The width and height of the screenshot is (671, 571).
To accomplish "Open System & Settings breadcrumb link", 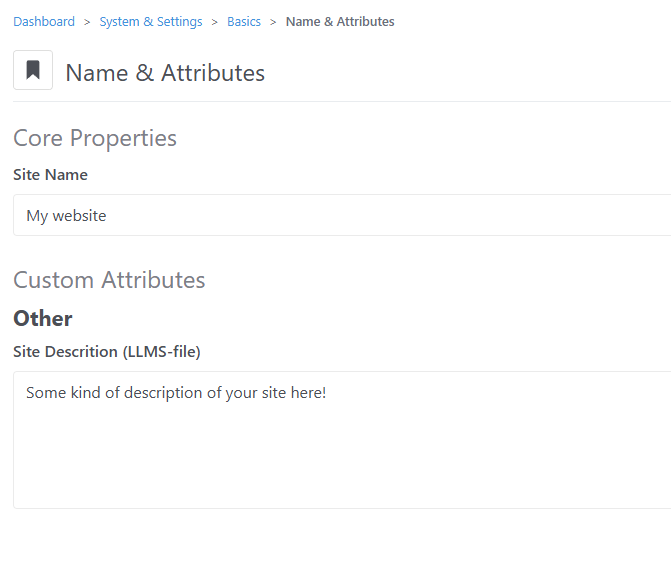I will (x=151, y=21).
